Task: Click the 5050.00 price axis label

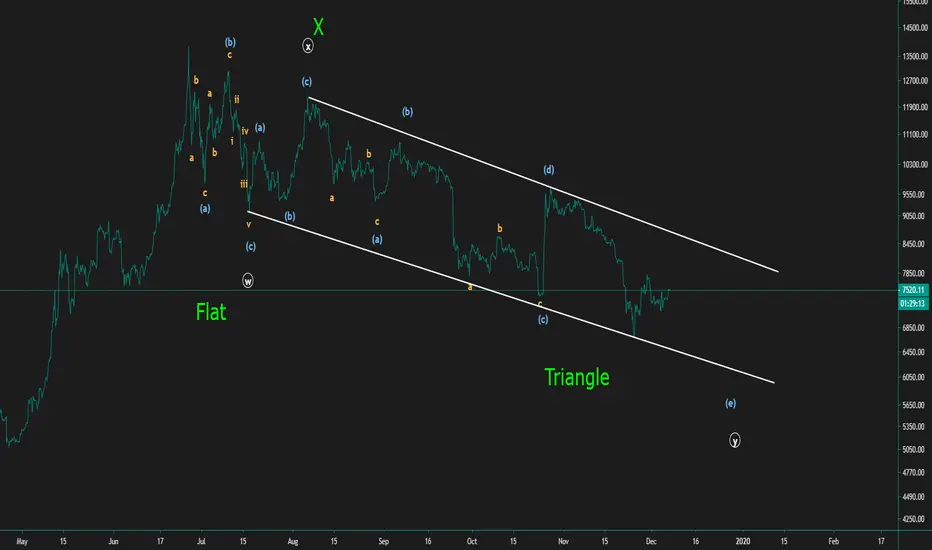Action: pyautogui.click(x=915, y=450)
